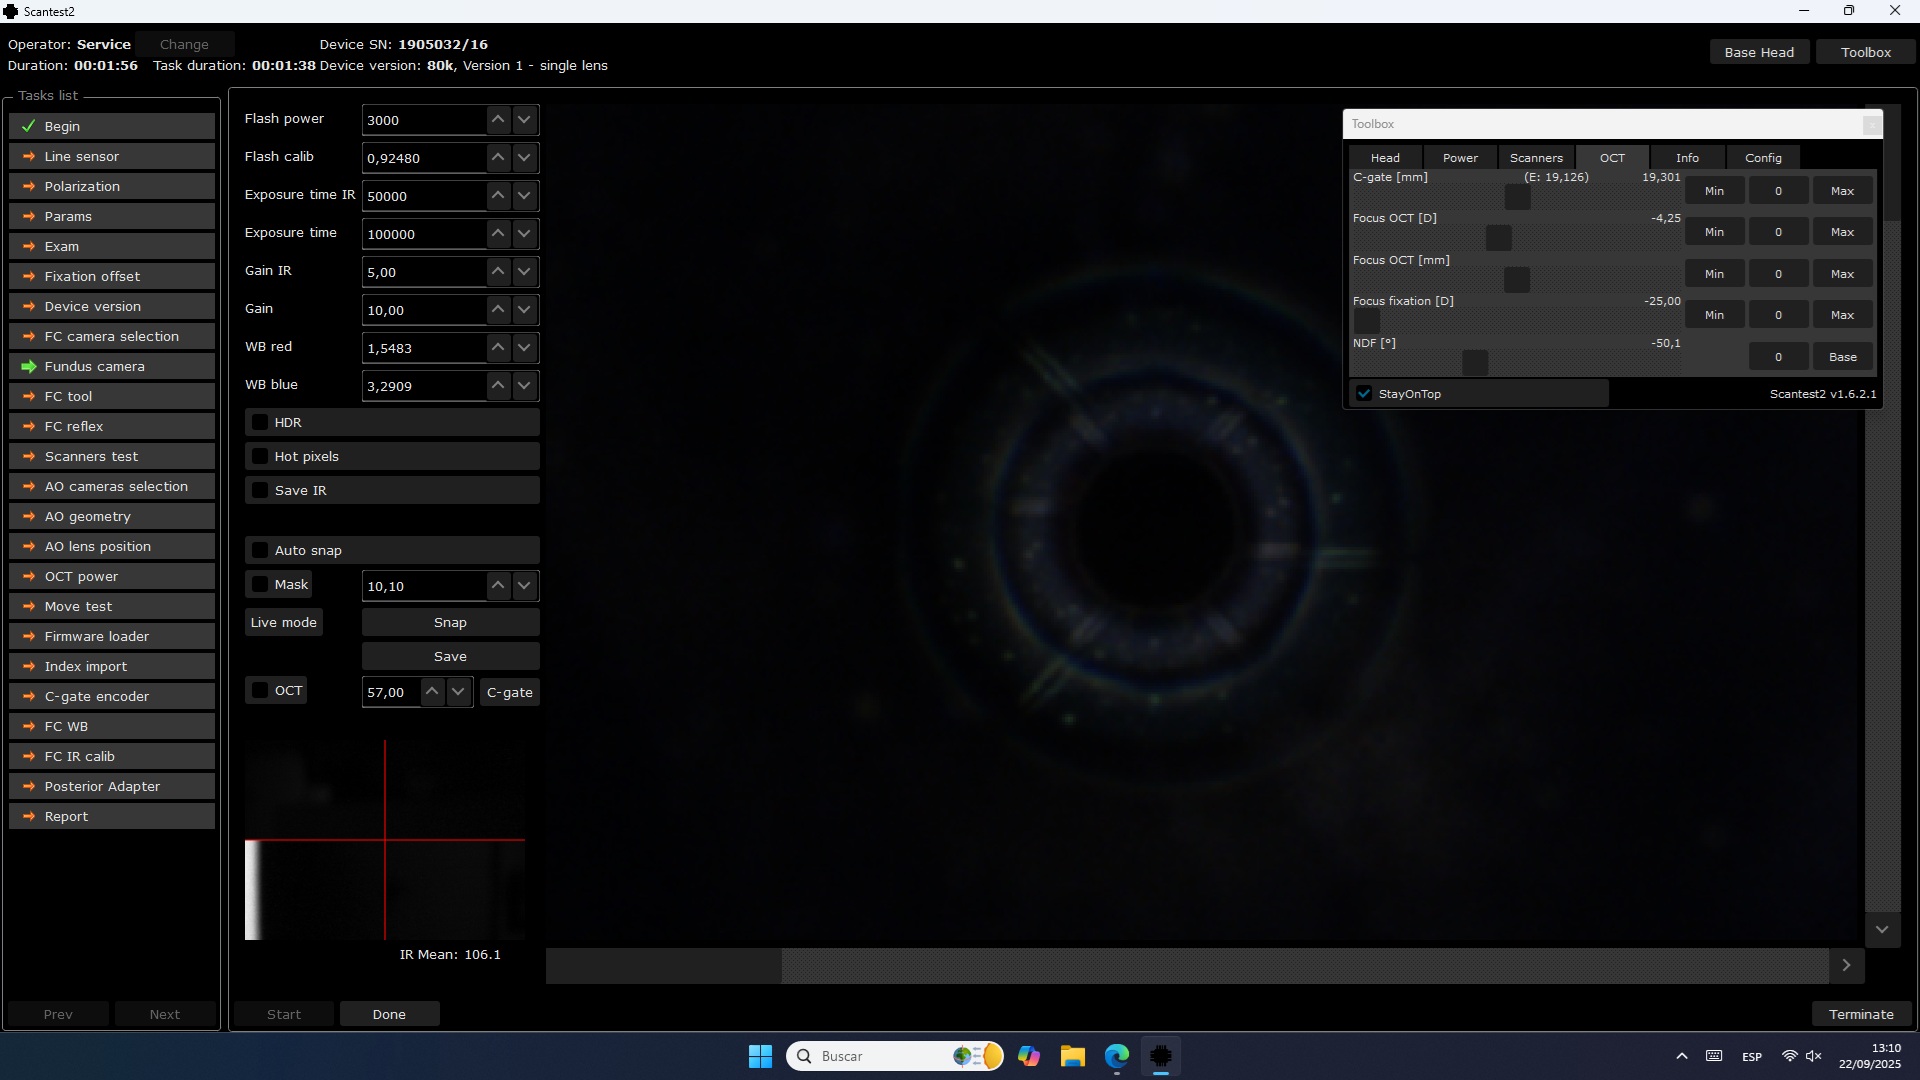Enable the HDR checkbox
1920x1080 pixels.
click(x=260, y=422)
